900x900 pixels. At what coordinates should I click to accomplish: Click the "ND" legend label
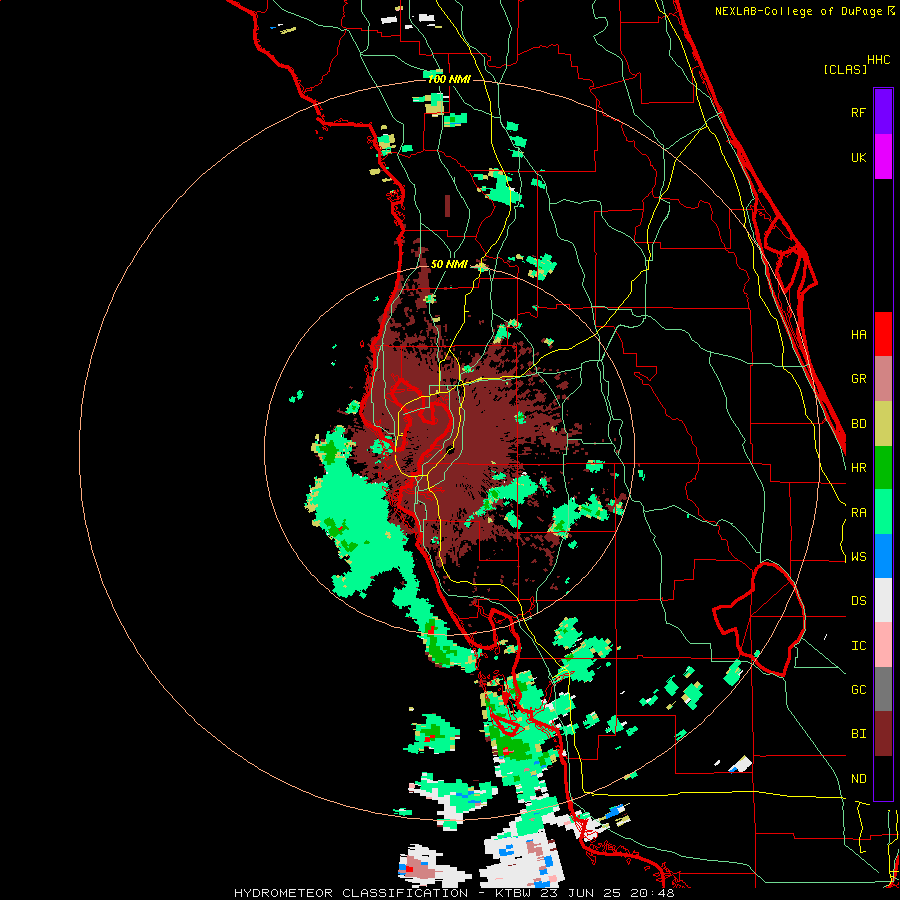[x=858, y=779]
